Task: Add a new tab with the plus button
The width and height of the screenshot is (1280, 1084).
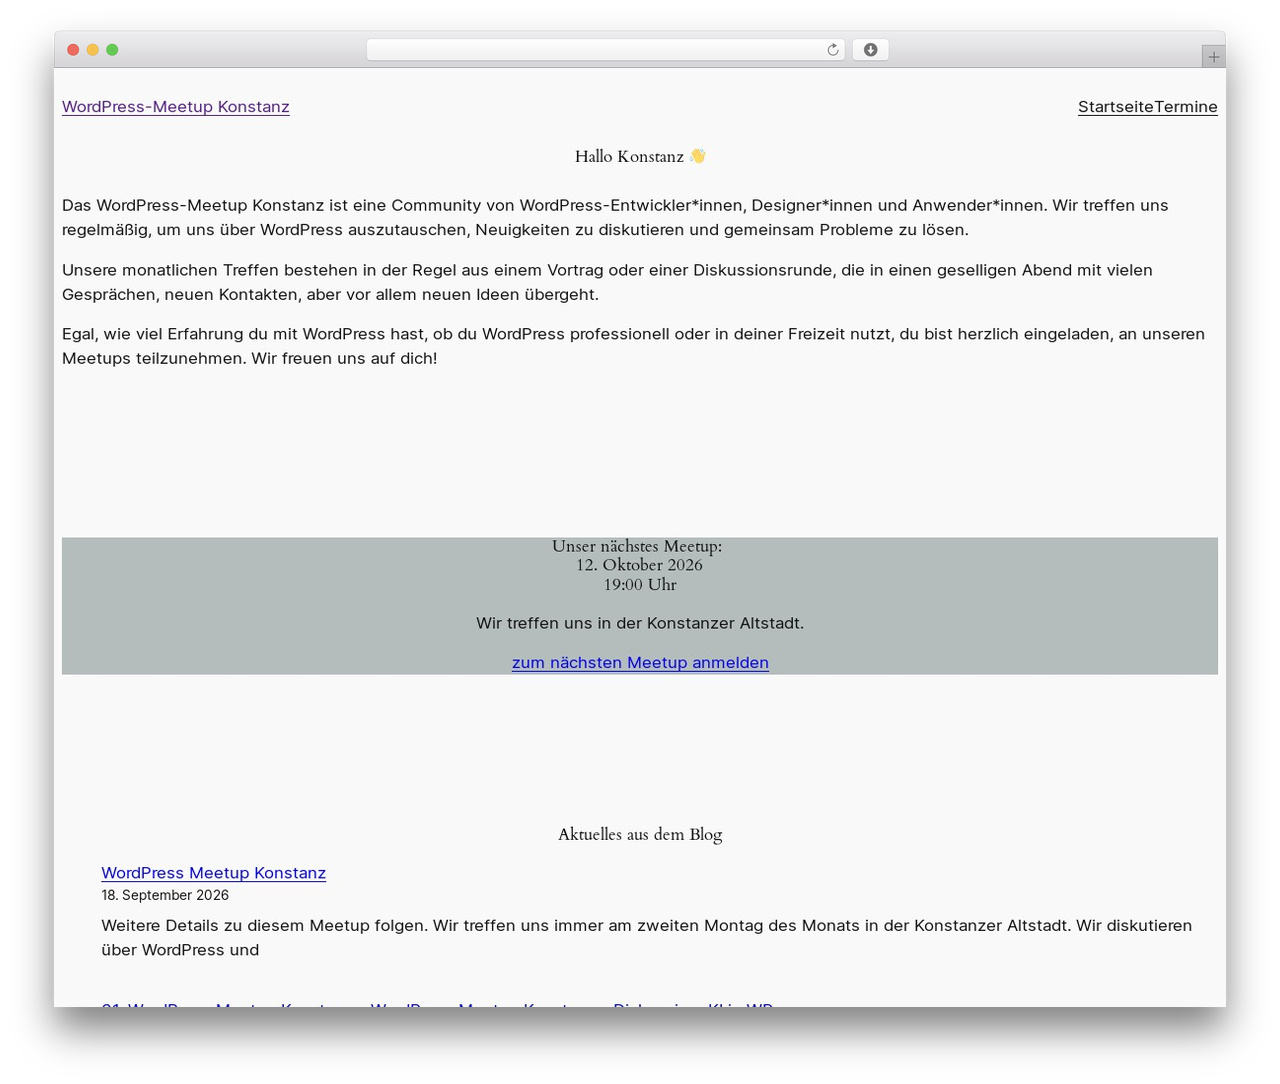Action: 1213,57
